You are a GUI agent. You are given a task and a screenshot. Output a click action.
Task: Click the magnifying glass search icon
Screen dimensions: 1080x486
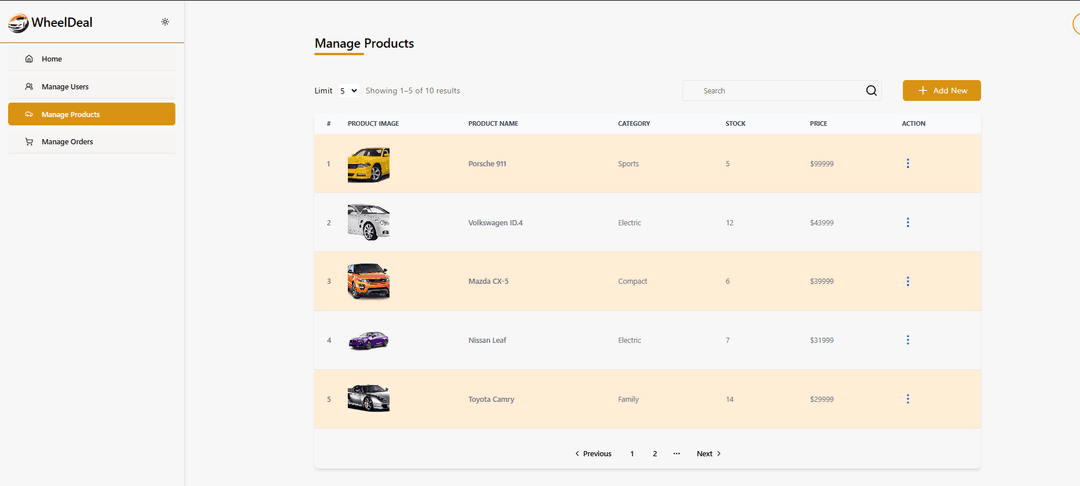[x=871, y=91]
